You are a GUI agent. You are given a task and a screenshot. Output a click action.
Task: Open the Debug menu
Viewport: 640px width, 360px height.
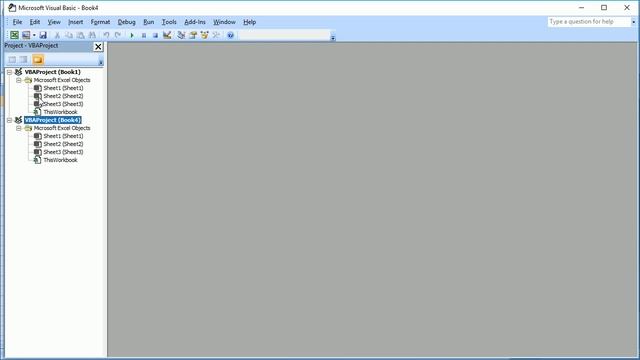[127, 22]
